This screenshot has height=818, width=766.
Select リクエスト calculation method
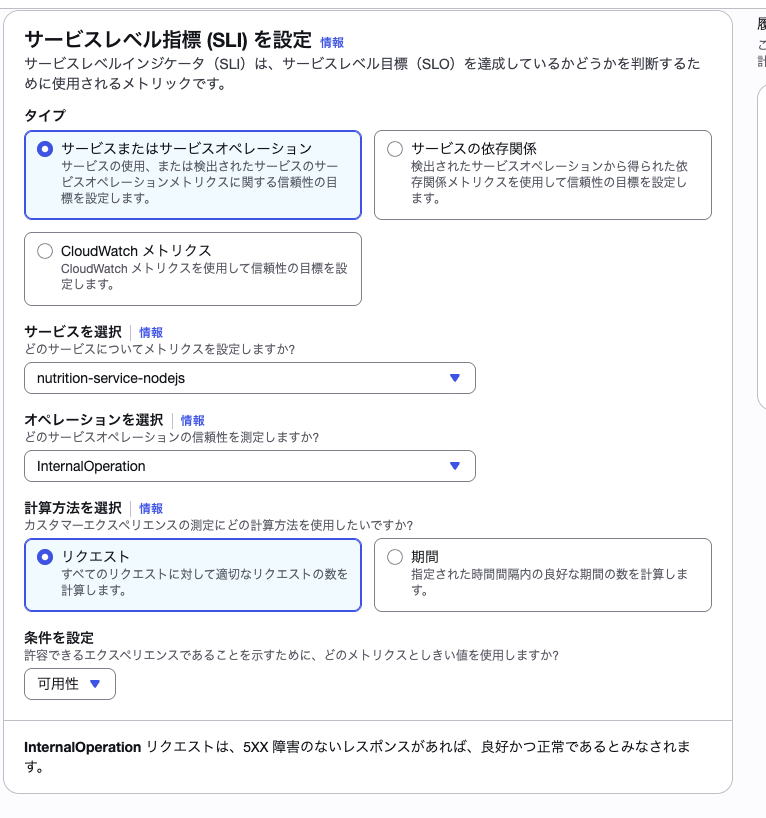tap(44, 557)
